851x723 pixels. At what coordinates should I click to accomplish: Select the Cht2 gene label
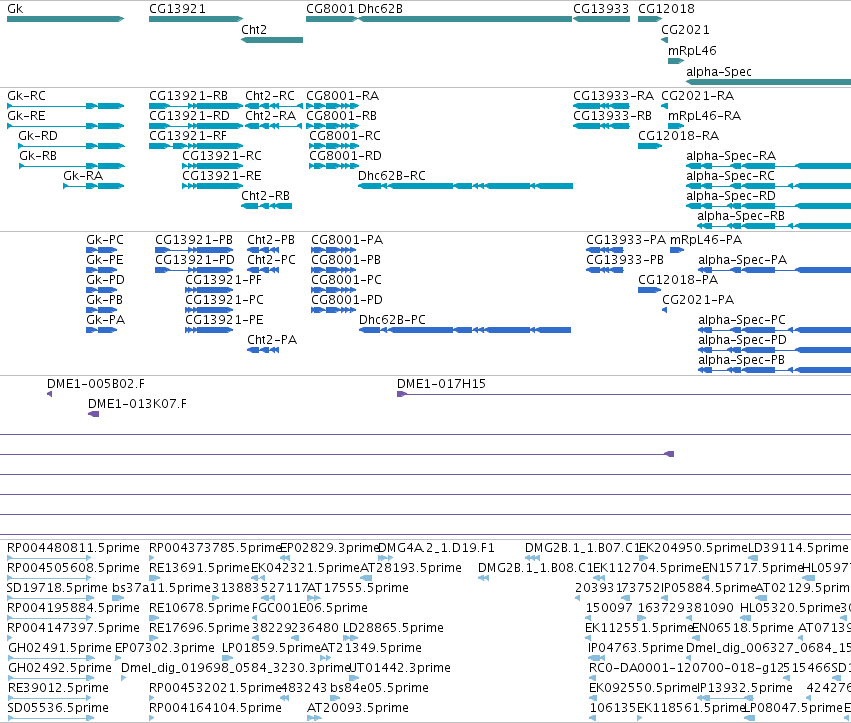(x=254, y=30)
